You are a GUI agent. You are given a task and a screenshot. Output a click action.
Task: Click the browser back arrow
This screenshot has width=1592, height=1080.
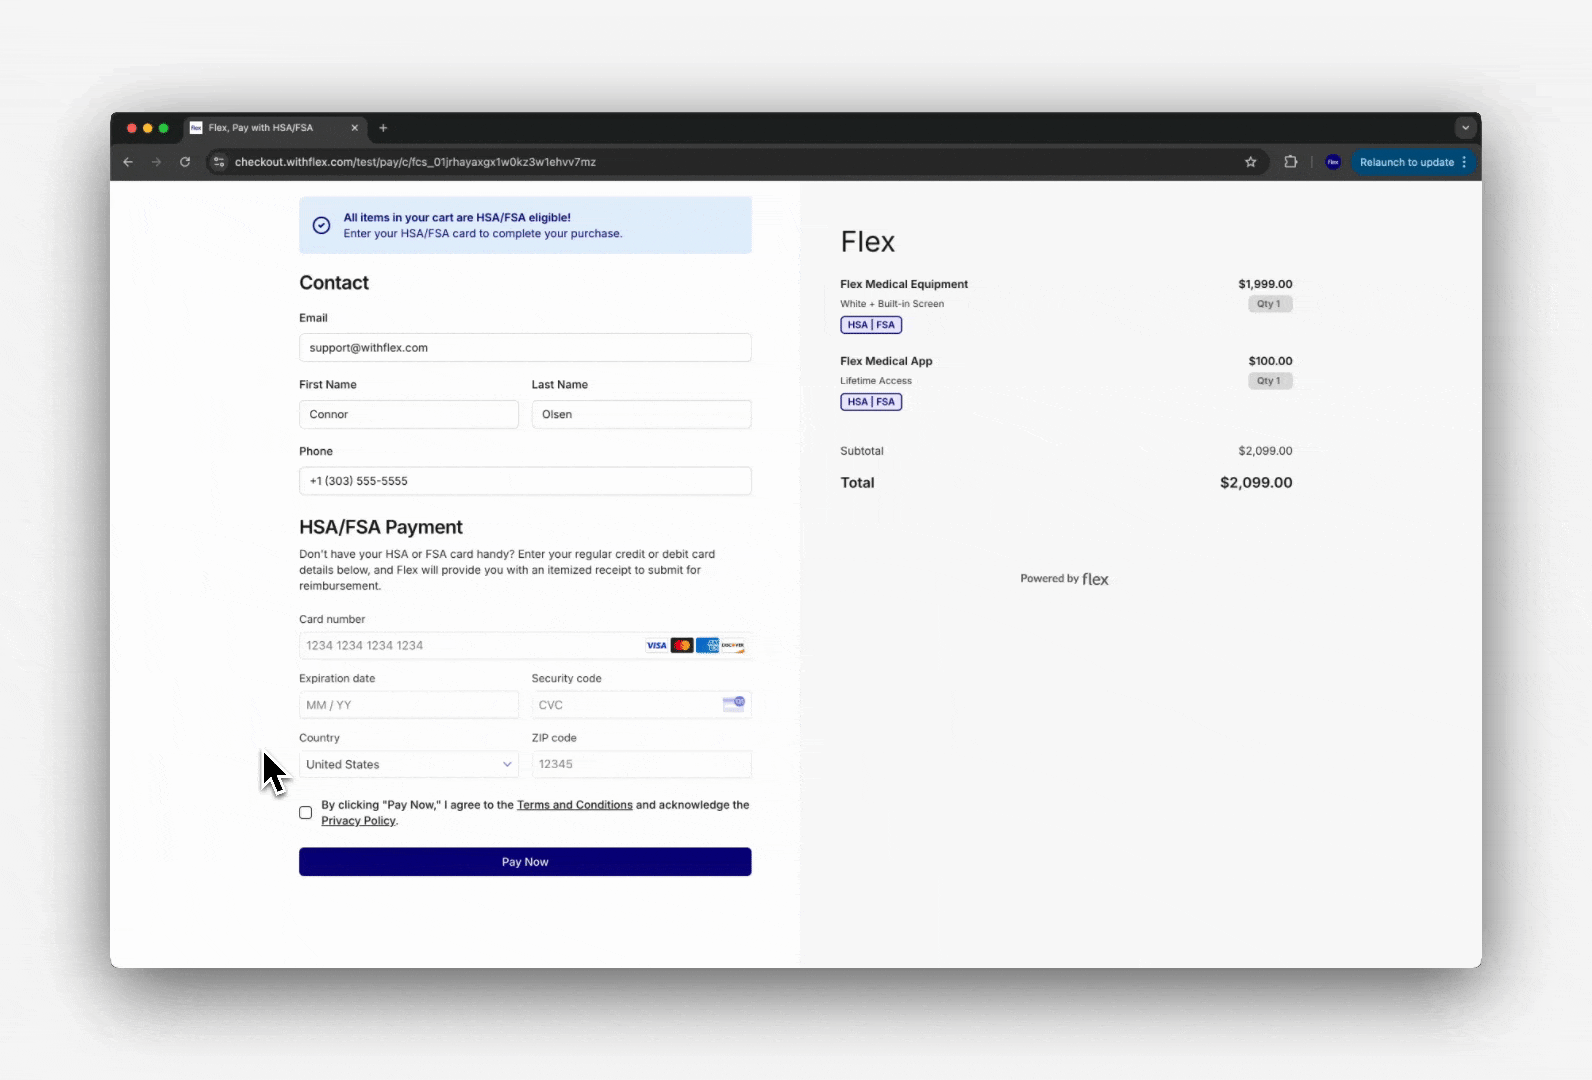(x=128, y=162)
